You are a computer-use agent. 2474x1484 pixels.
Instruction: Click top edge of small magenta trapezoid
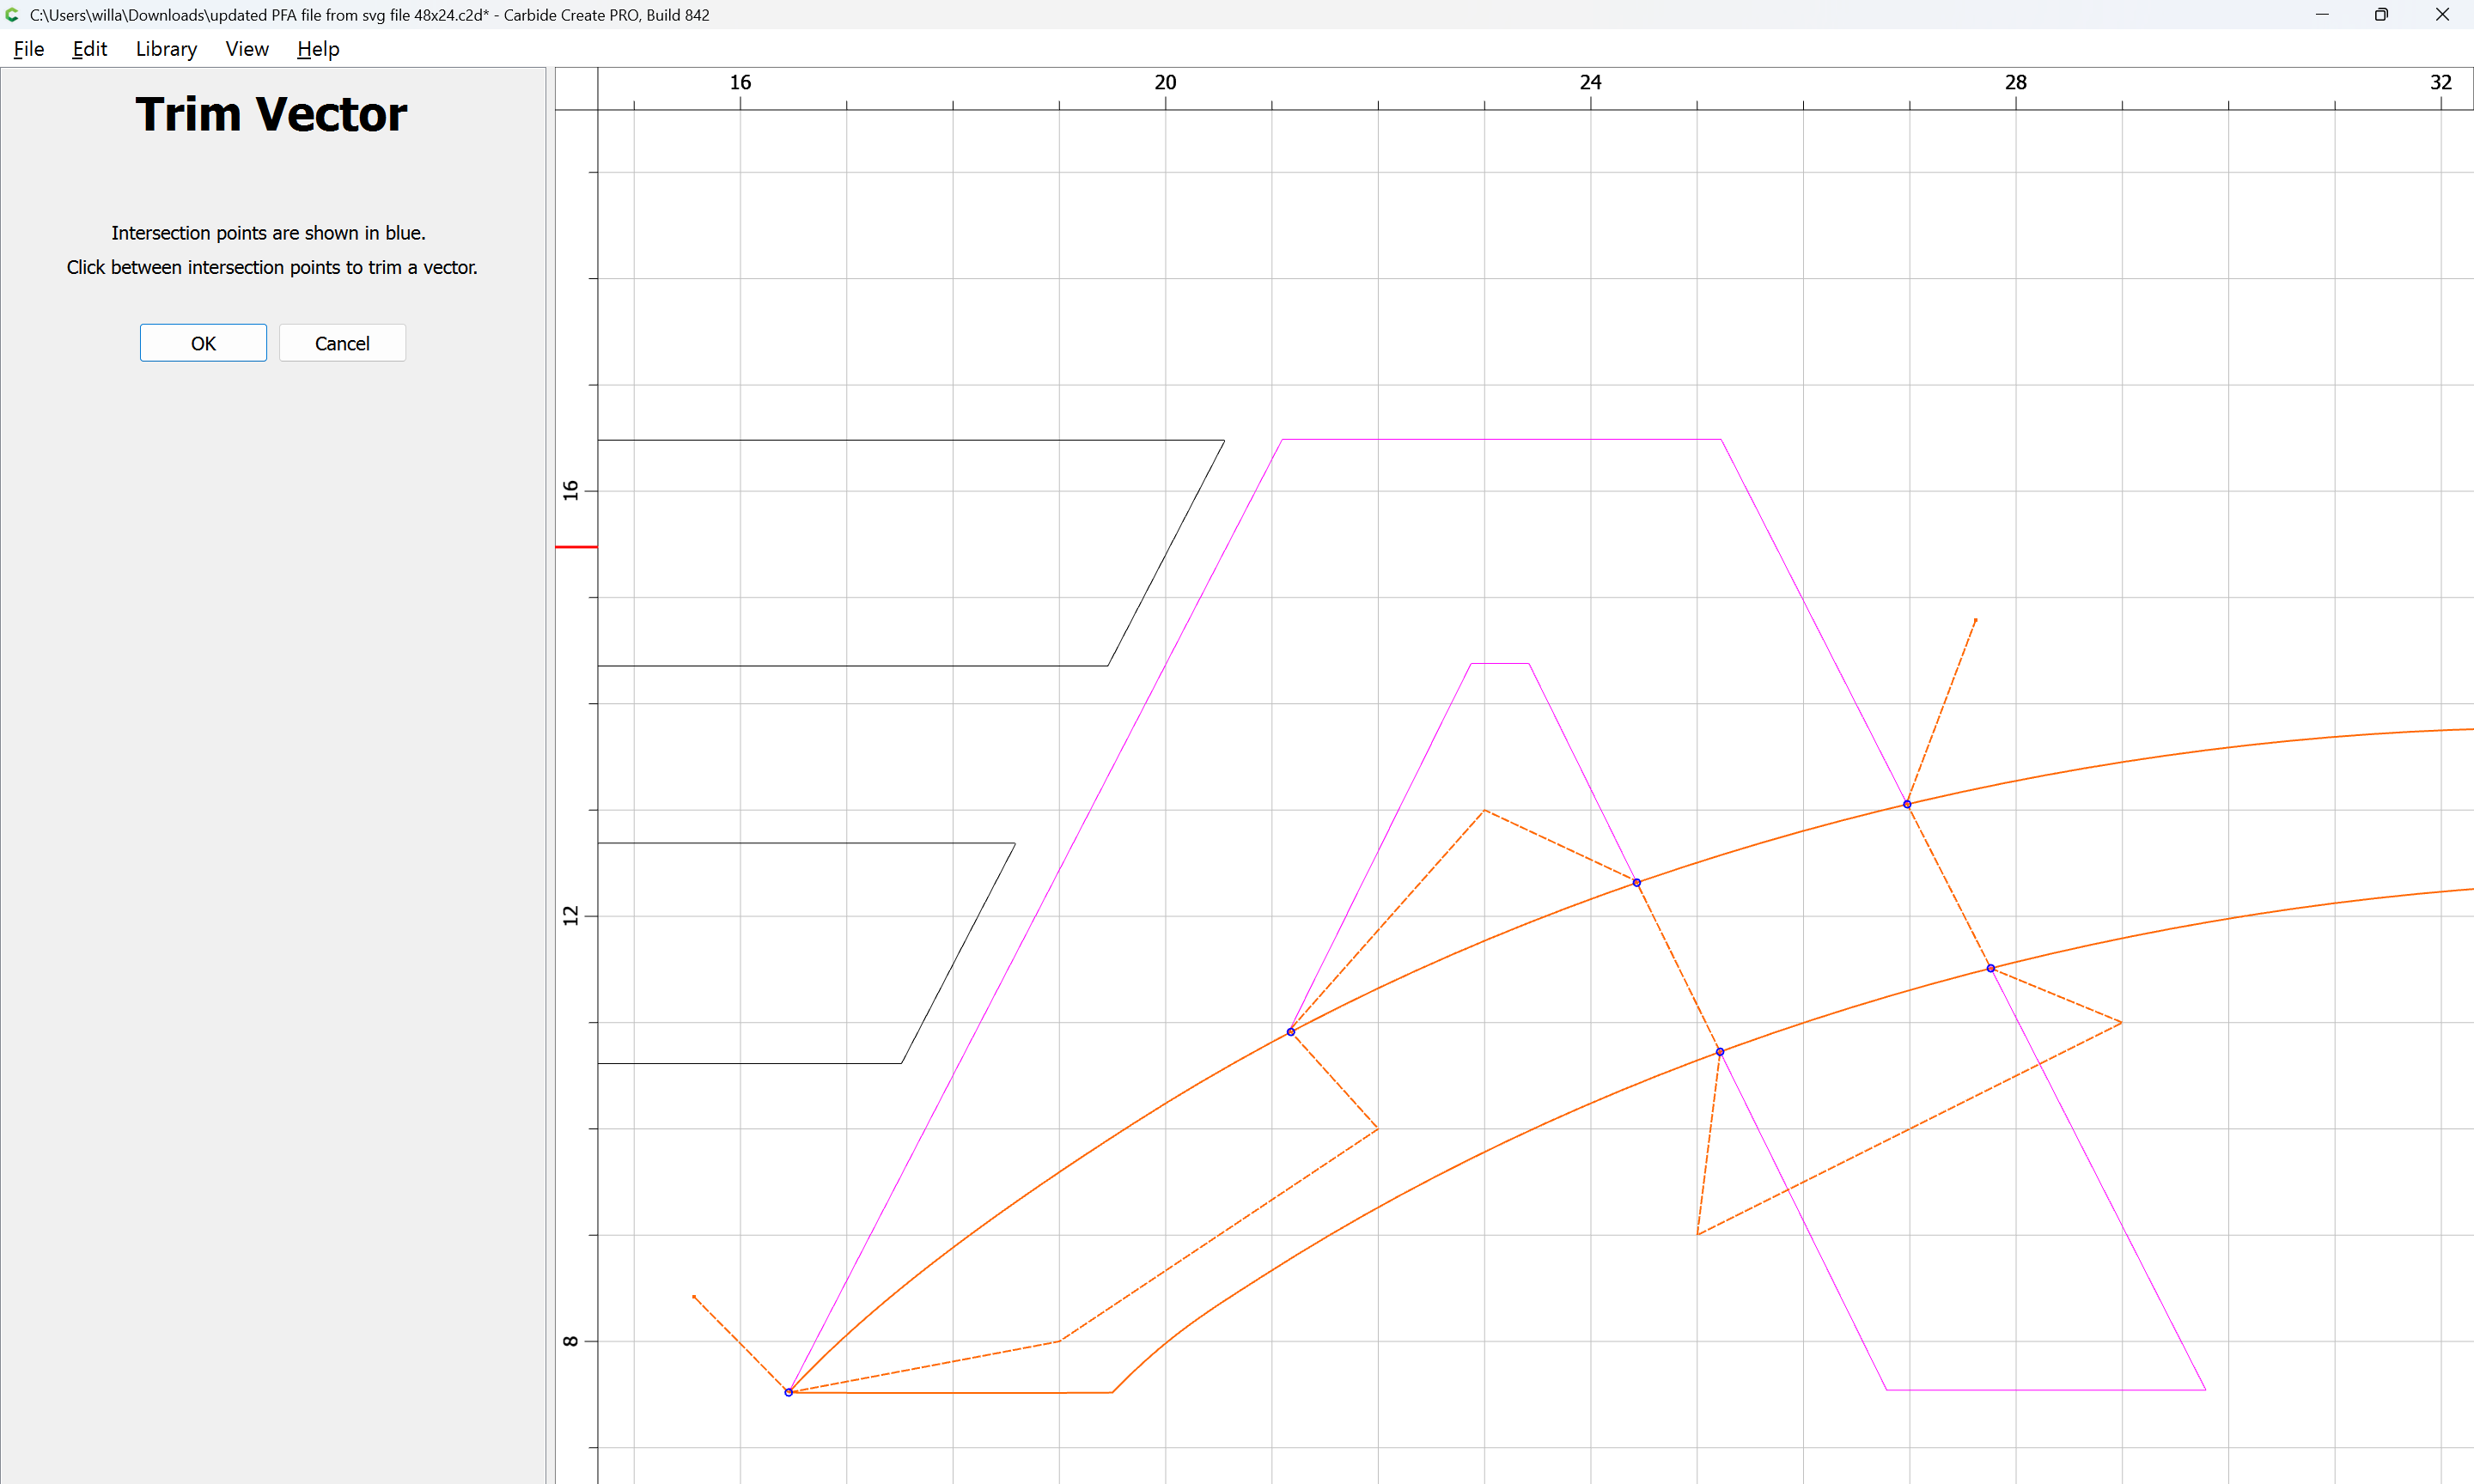click(1500, 663)
